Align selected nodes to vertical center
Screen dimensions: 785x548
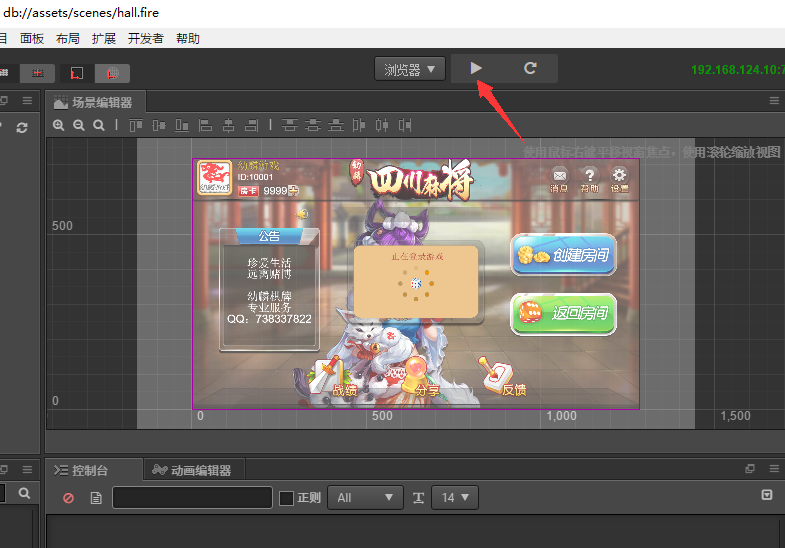(x=159, y=125)
